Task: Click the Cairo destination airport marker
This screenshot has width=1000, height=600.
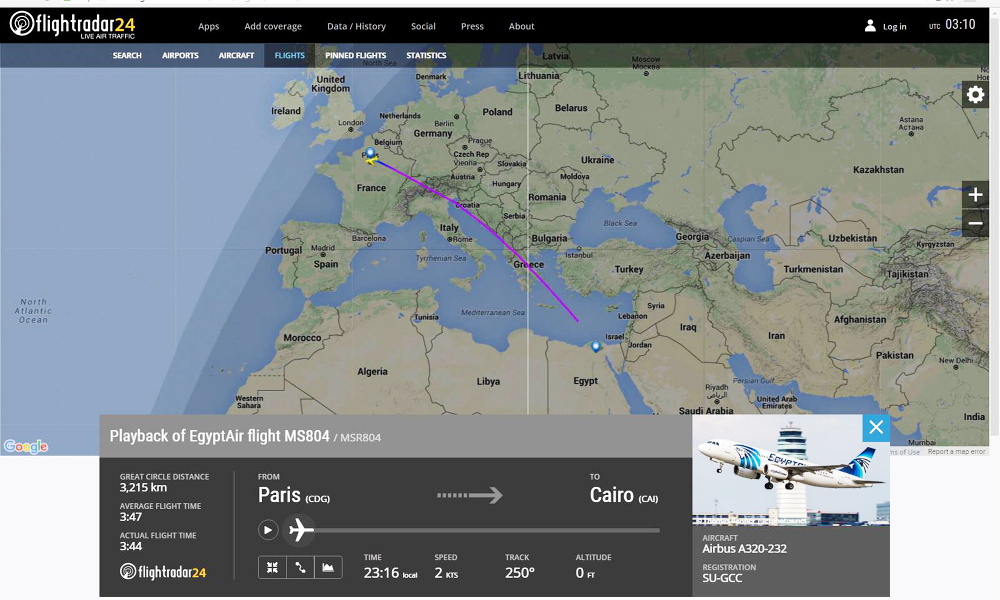Action: [596, 346]
